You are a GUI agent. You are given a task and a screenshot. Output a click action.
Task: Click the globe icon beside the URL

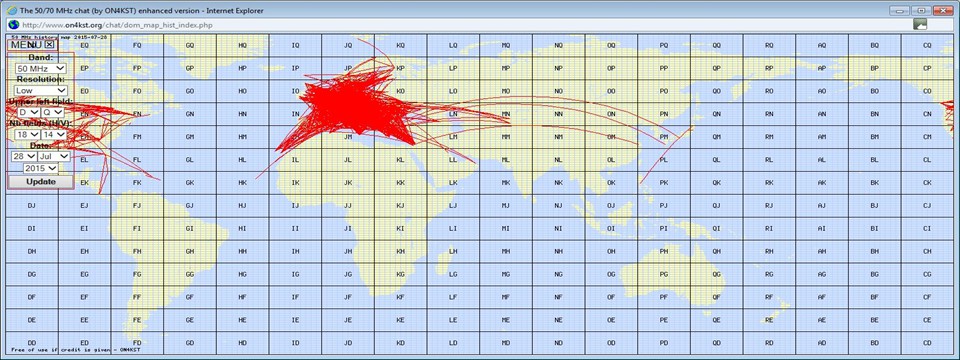click(x=13, y=24)
